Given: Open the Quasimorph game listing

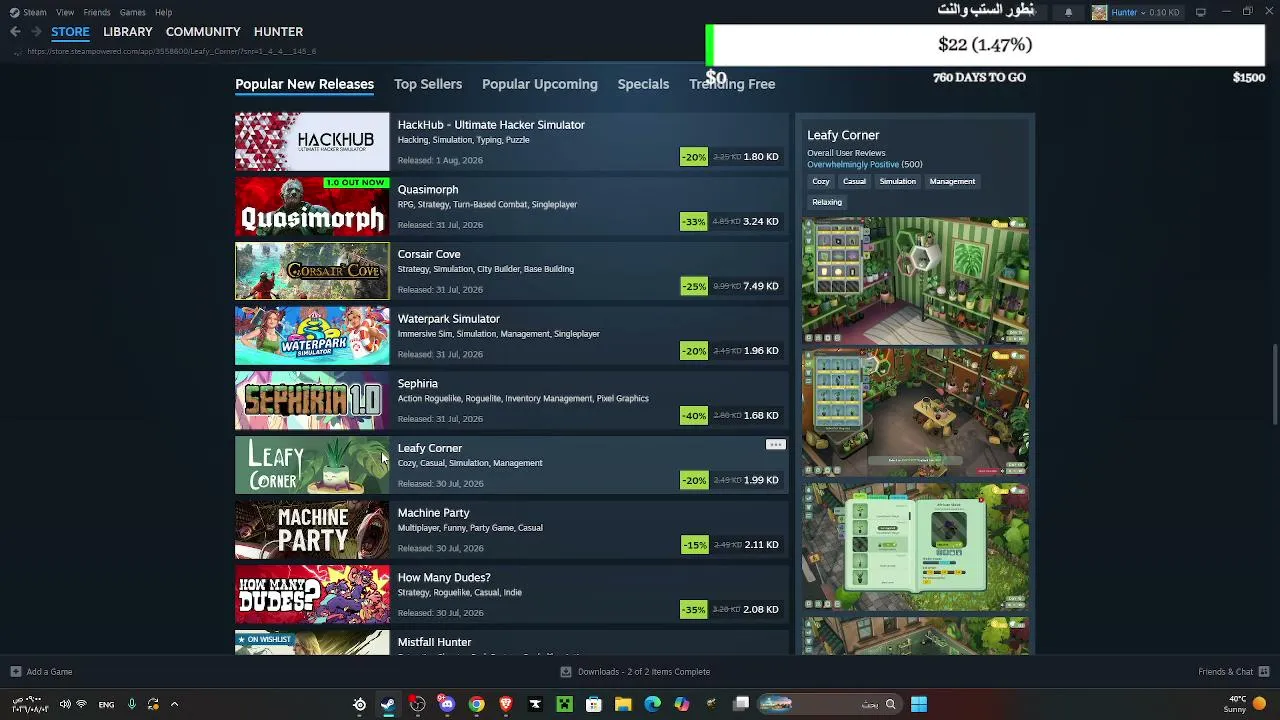Looking at the screenshot, I should coord(510,207).
